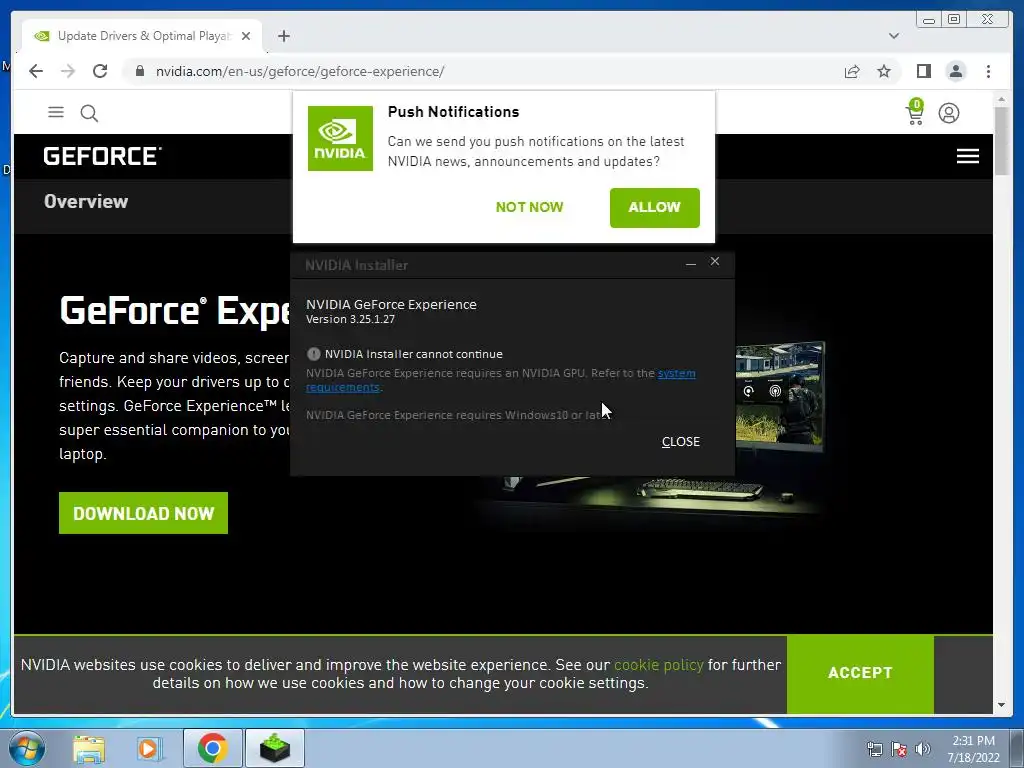Expand the tab search dropdown arrow
This screenshot has width=1024, height=768.
pyautogui.click(x=894, y=36)
